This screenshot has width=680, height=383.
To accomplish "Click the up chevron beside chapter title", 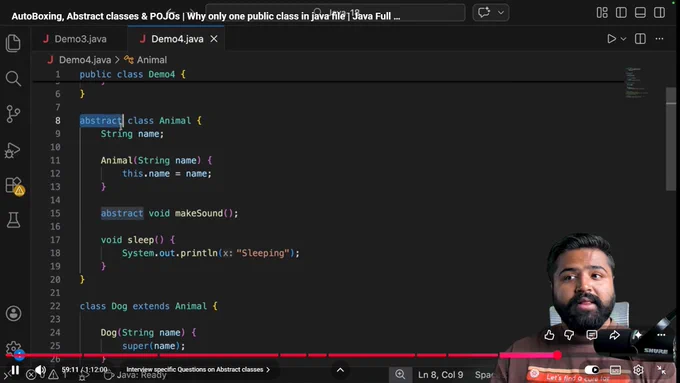I will point(340,370).
